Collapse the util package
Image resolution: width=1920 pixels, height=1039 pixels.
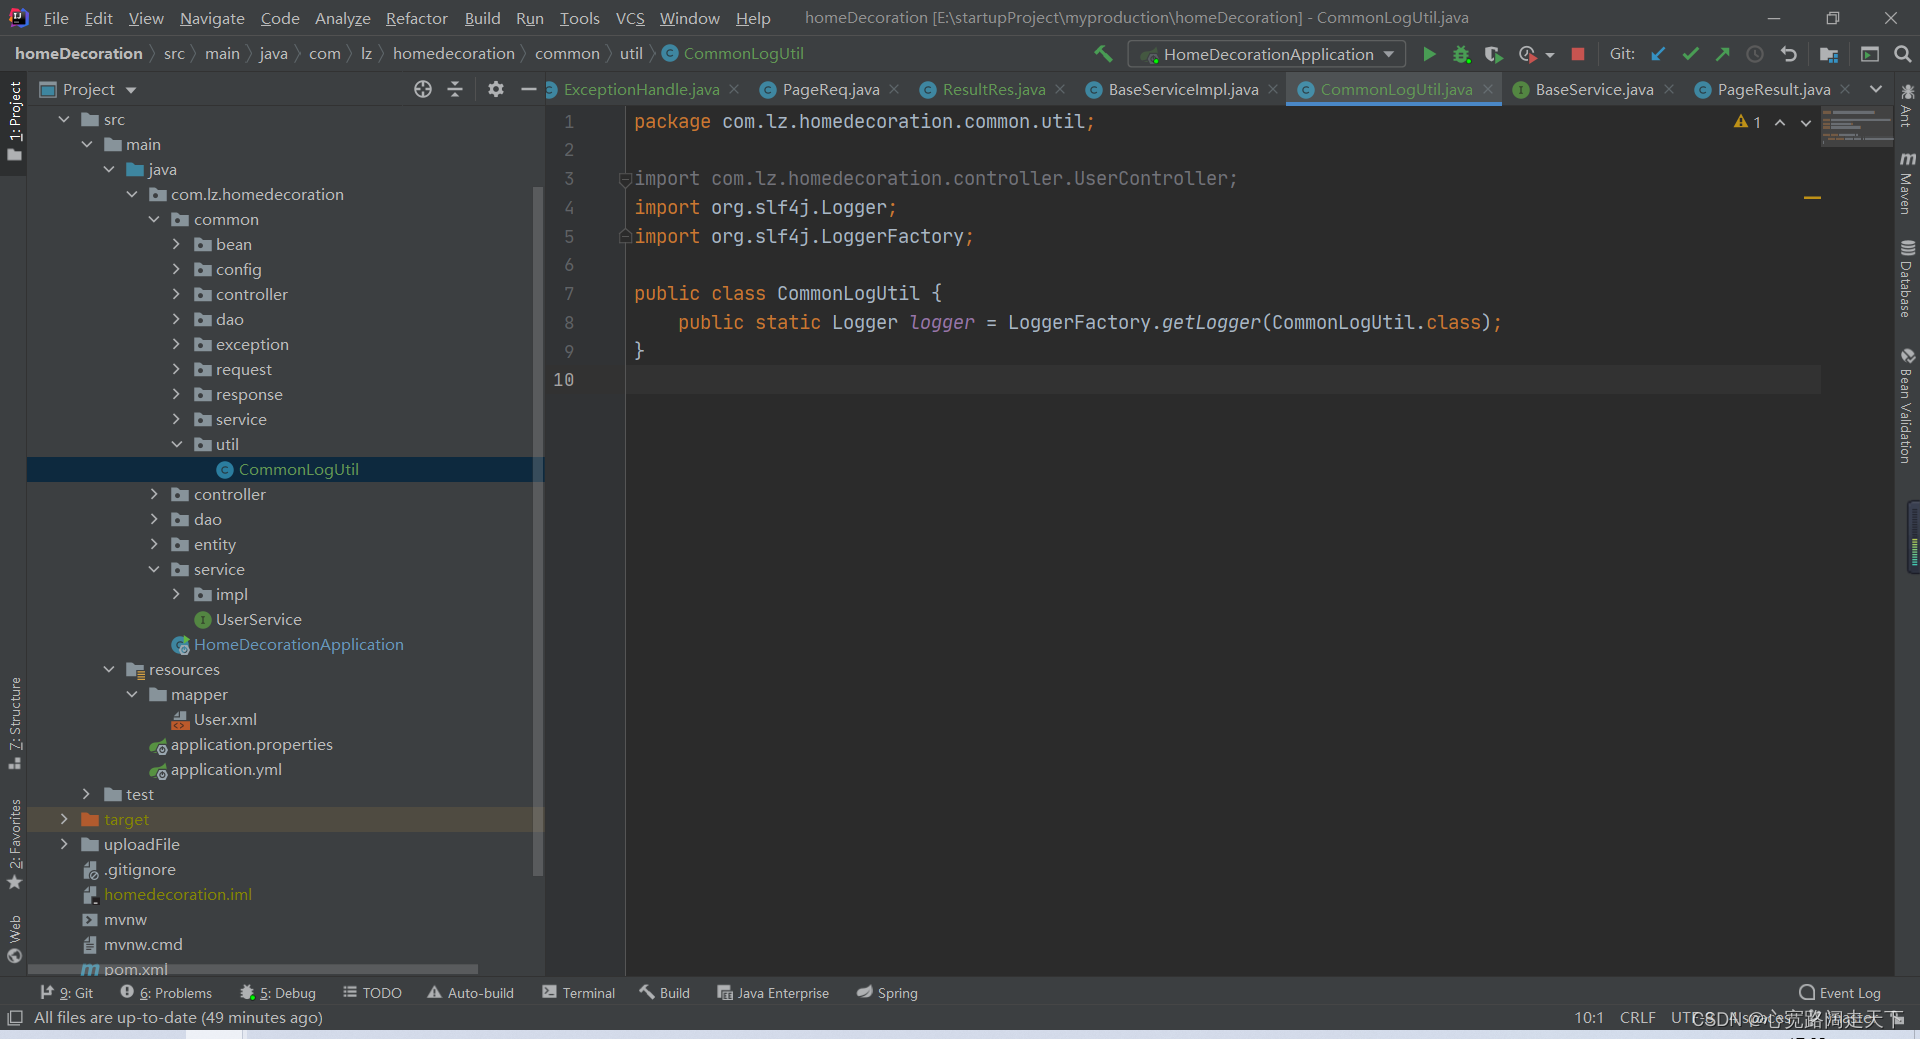[x=177, y=444]
